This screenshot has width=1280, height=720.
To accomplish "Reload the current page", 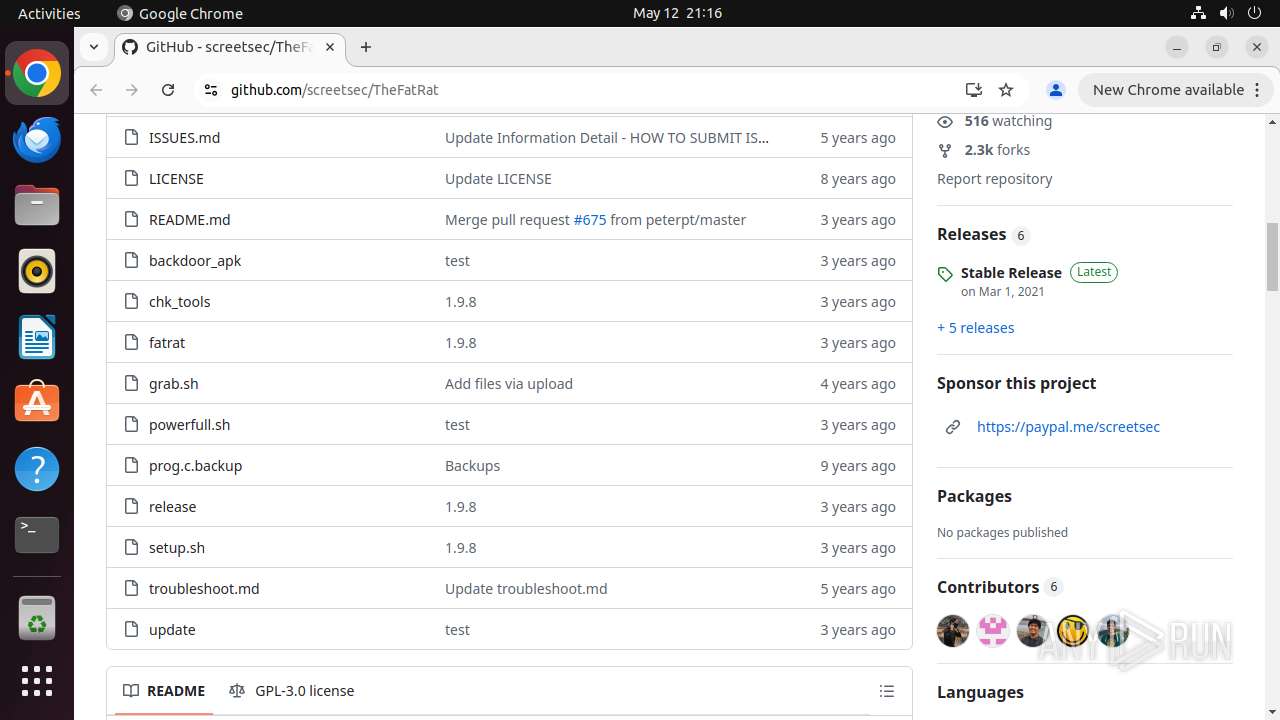I will 168,90.
